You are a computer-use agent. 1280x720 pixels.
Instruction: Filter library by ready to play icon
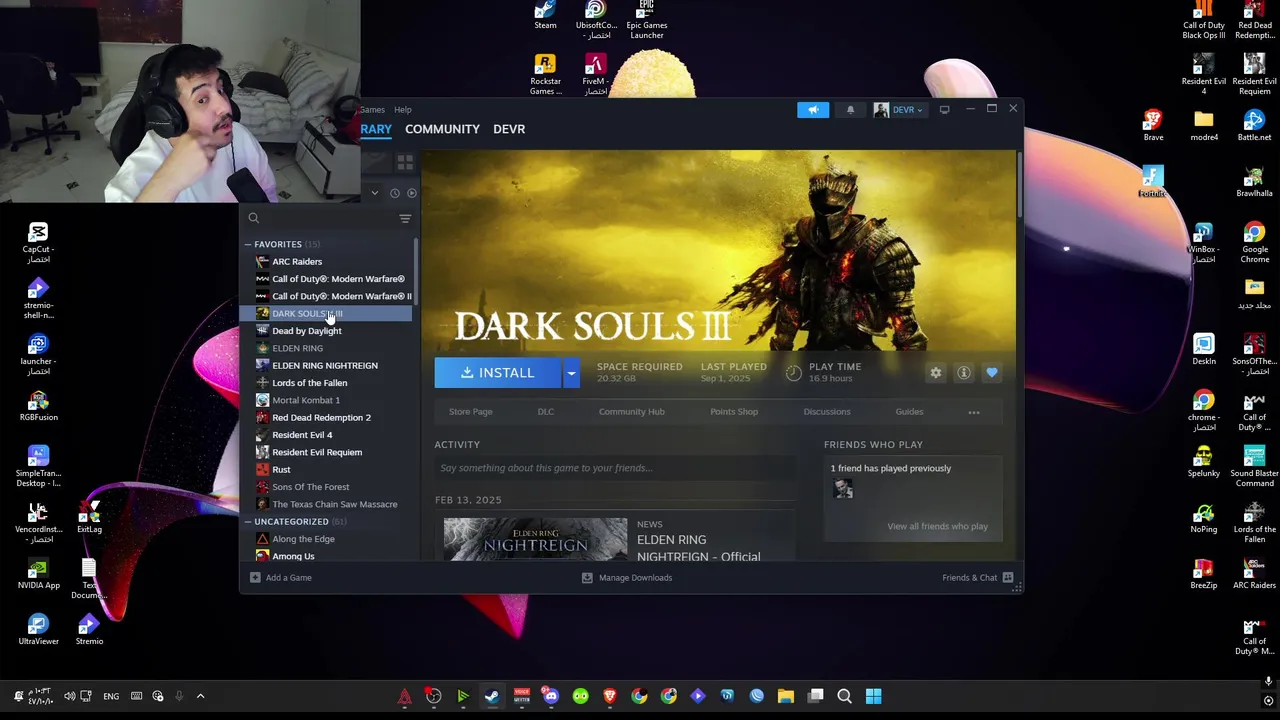click(411, 193)
